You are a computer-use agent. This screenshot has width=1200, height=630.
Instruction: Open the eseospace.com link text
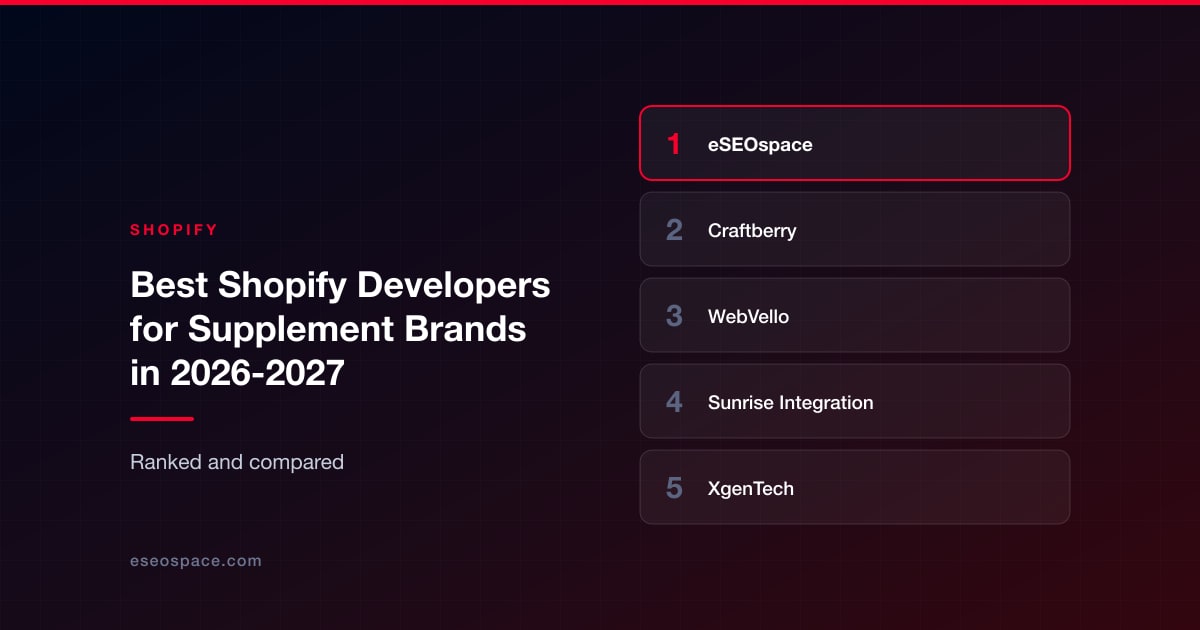coord(196,561)
